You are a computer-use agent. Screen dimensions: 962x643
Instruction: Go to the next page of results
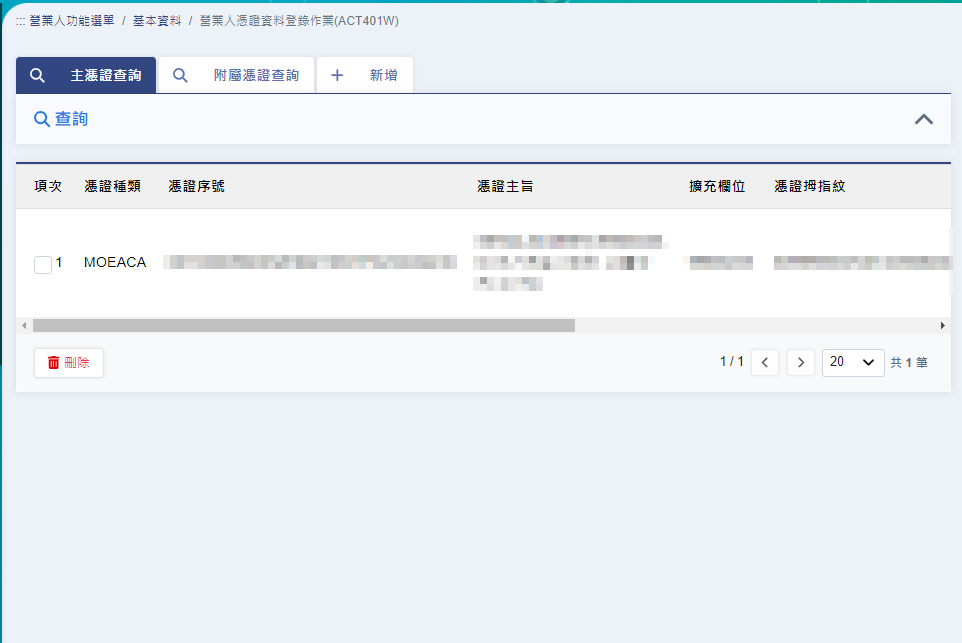coord(801,363)
